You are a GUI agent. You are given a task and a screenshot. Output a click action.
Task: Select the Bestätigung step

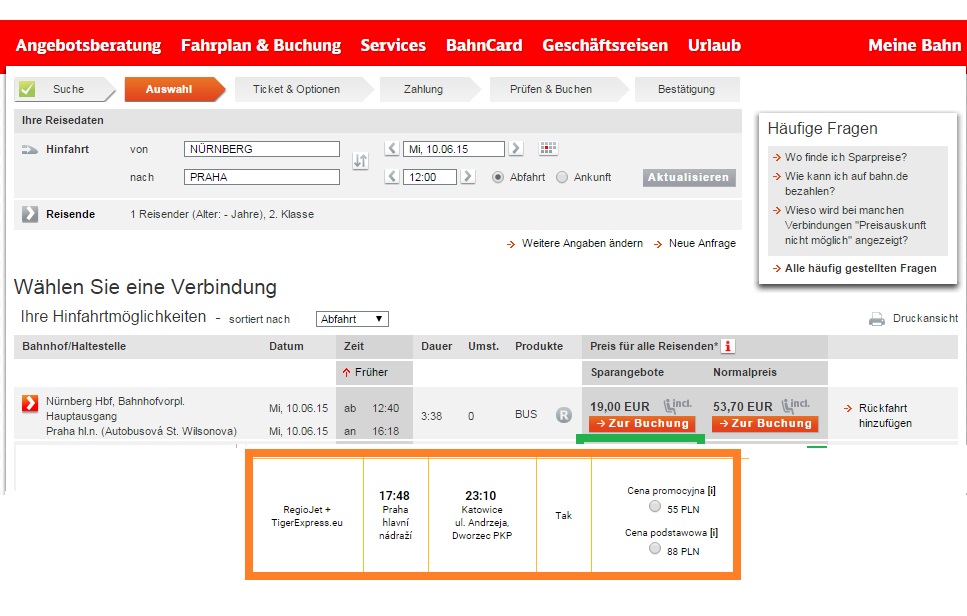(x=686, y=89)
